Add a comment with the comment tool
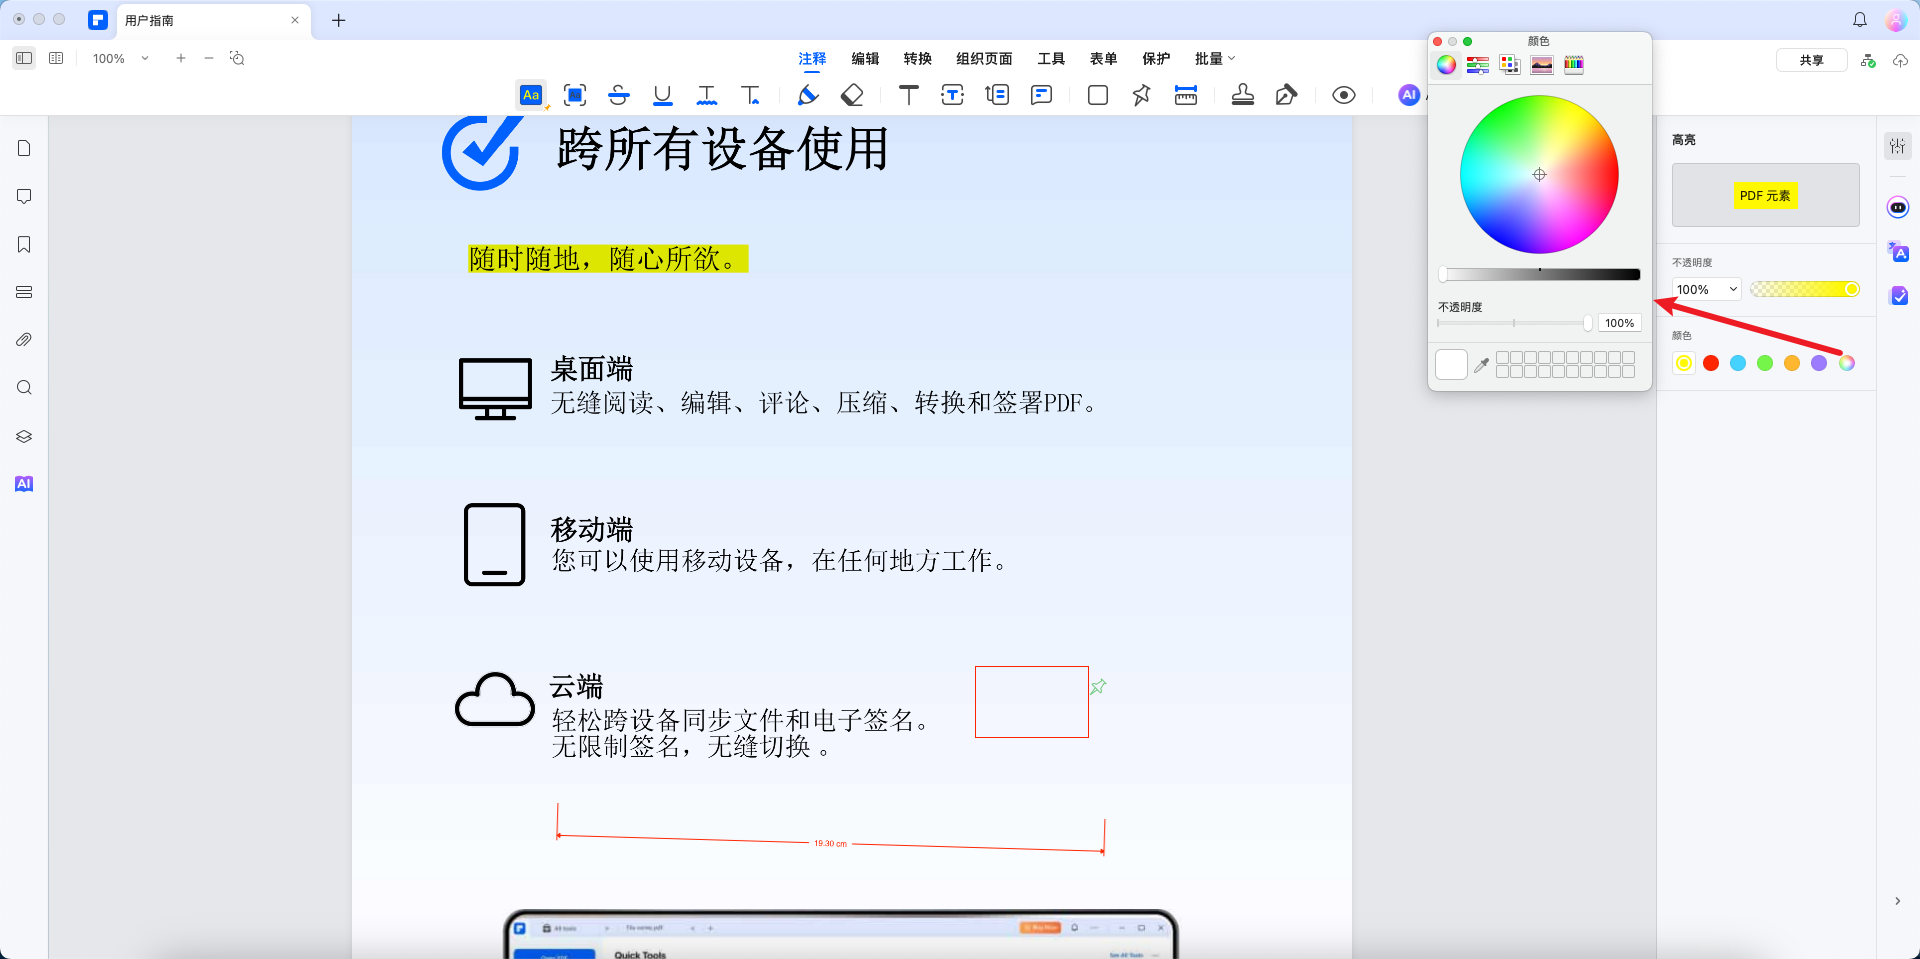 click(x=1041, y=95)
